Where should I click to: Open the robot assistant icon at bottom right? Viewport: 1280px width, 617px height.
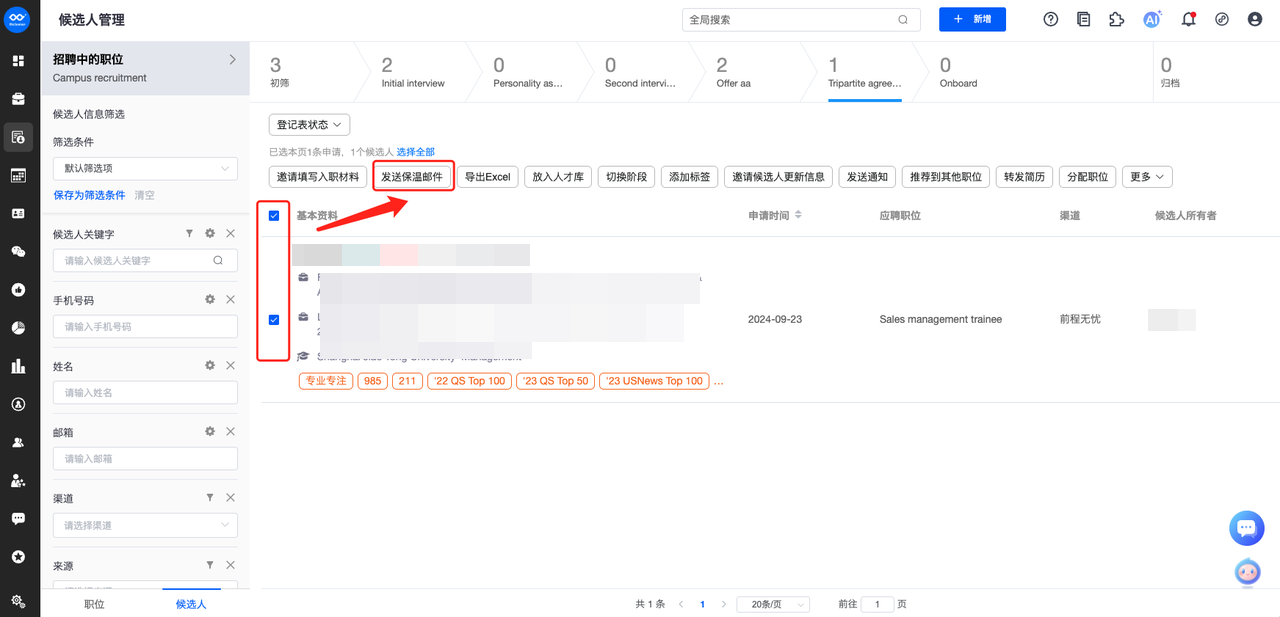point(1247,572)
